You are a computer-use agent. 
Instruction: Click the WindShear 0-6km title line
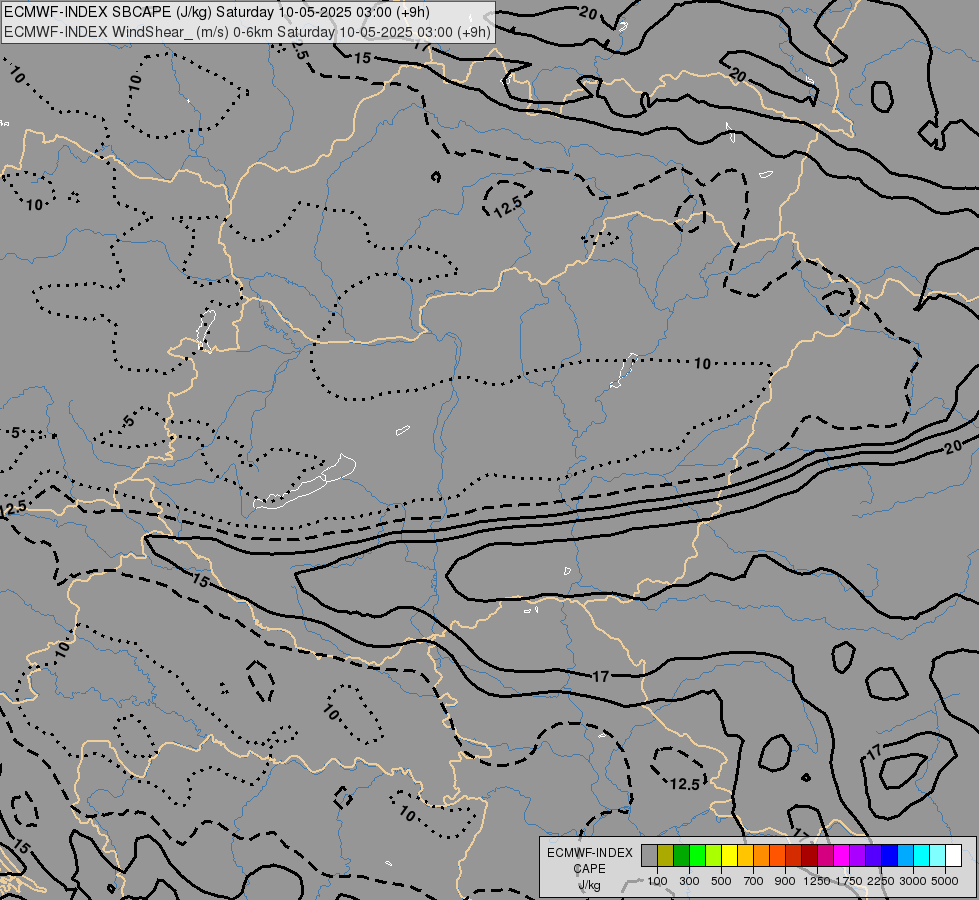tap(247, 32)
